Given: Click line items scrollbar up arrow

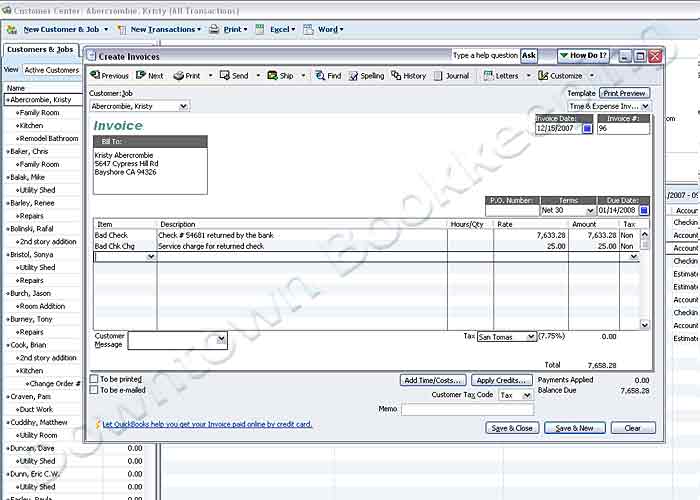Looking at the screenshot, I should [644, 234].
